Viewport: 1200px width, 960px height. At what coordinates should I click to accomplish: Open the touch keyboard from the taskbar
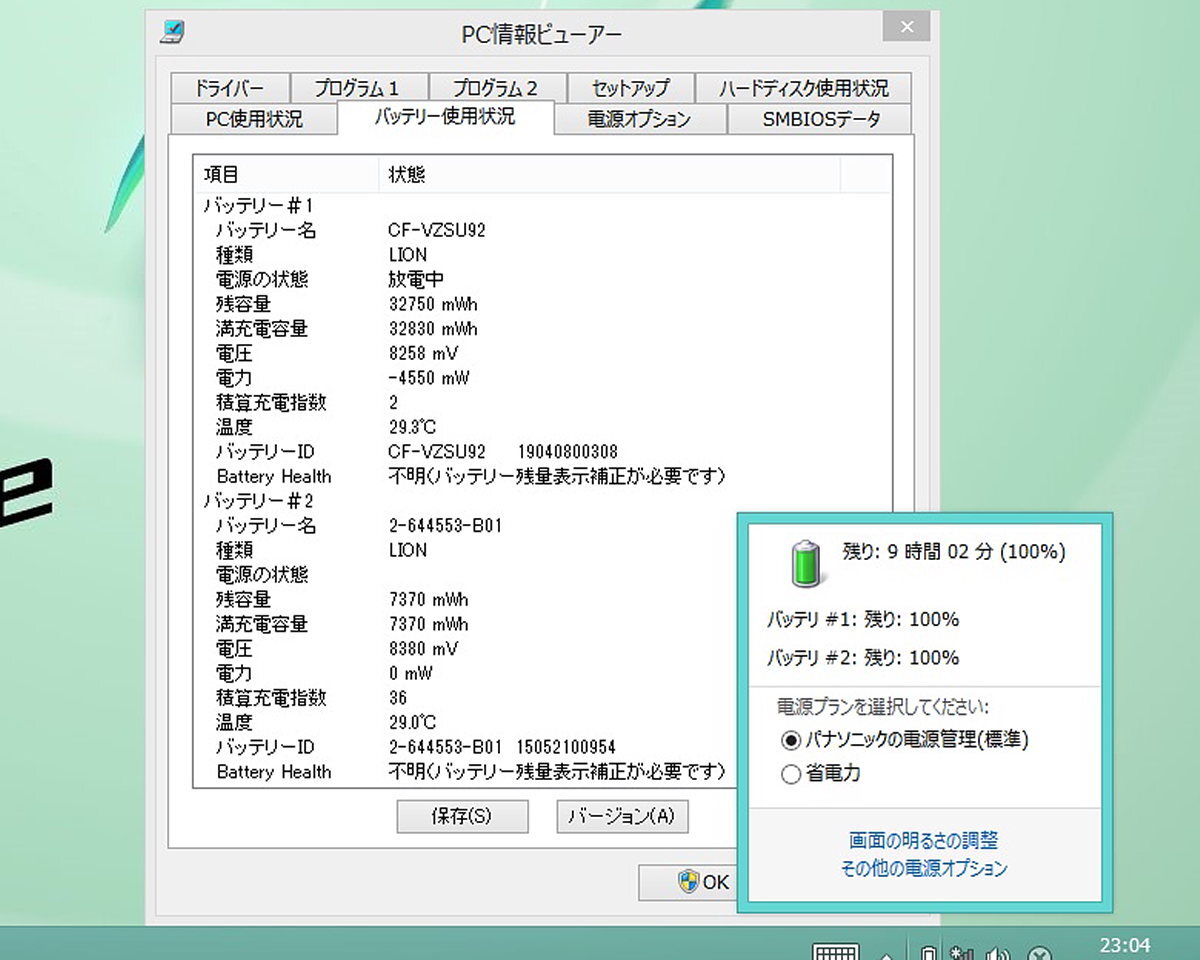tap(835, 951)
